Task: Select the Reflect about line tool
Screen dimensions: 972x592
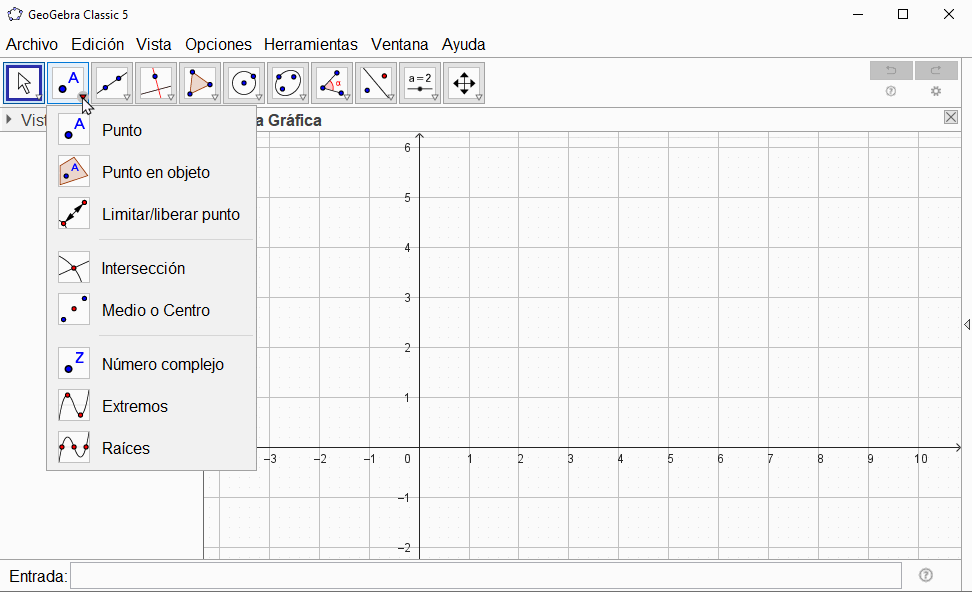Action: [376, 83]
